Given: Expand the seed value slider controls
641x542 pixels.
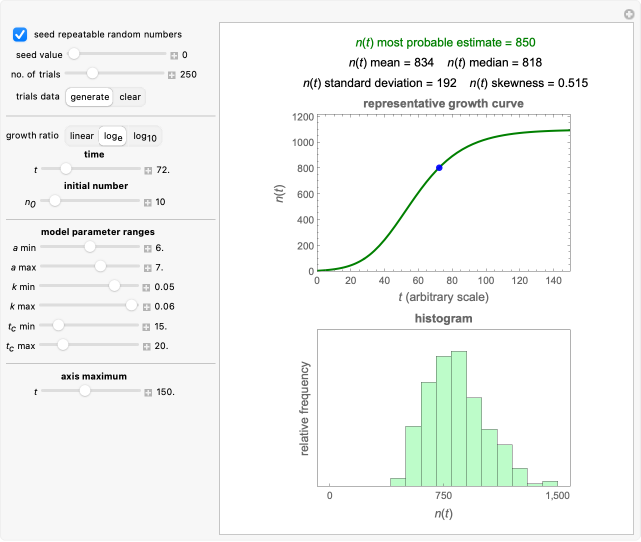Looking at the screenshot, I should [x=172, y=55].
